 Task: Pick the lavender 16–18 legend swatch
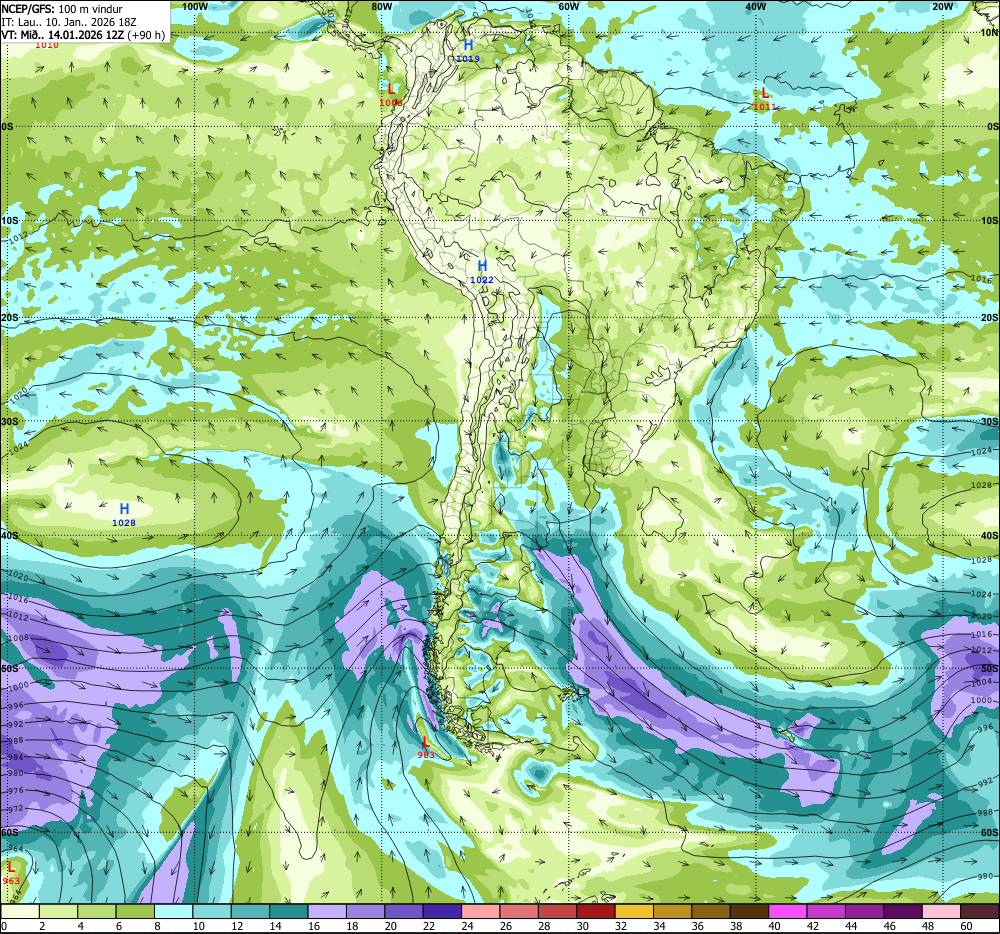point(327,911)
